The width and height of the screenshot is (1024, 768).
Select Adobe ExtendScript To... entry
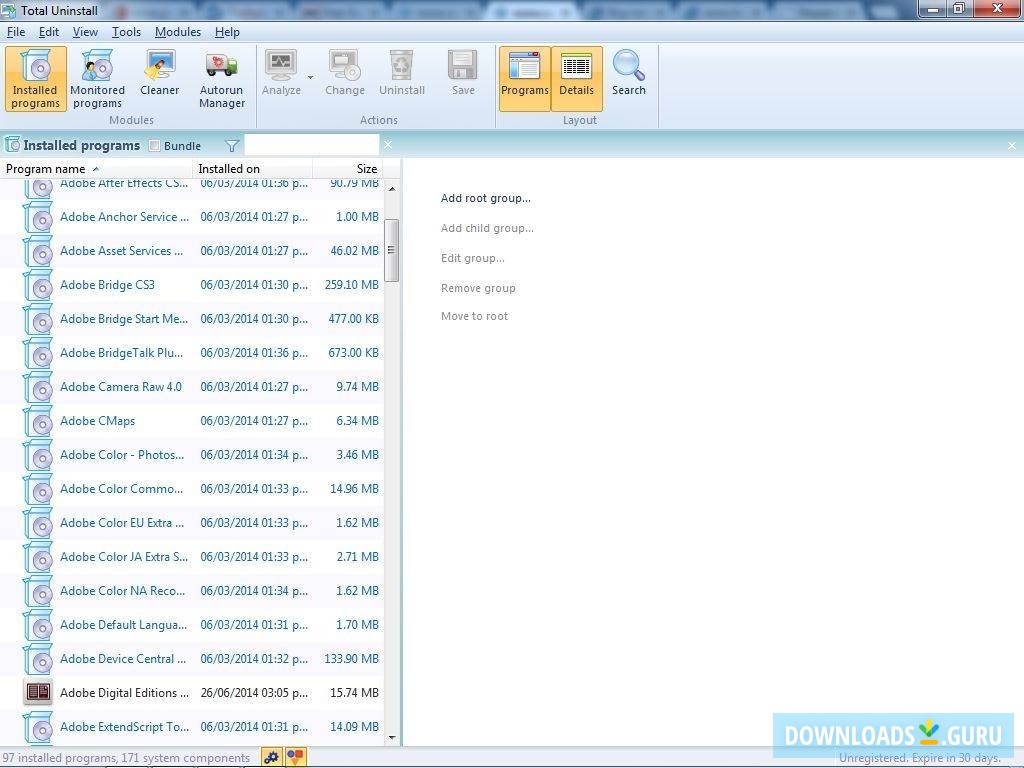[192, 726]
